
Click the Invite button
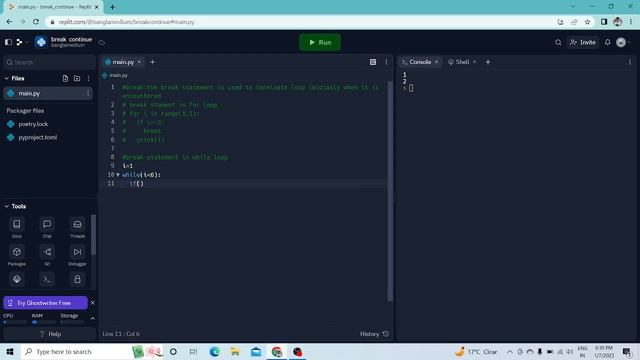click(x=583, y=42)
